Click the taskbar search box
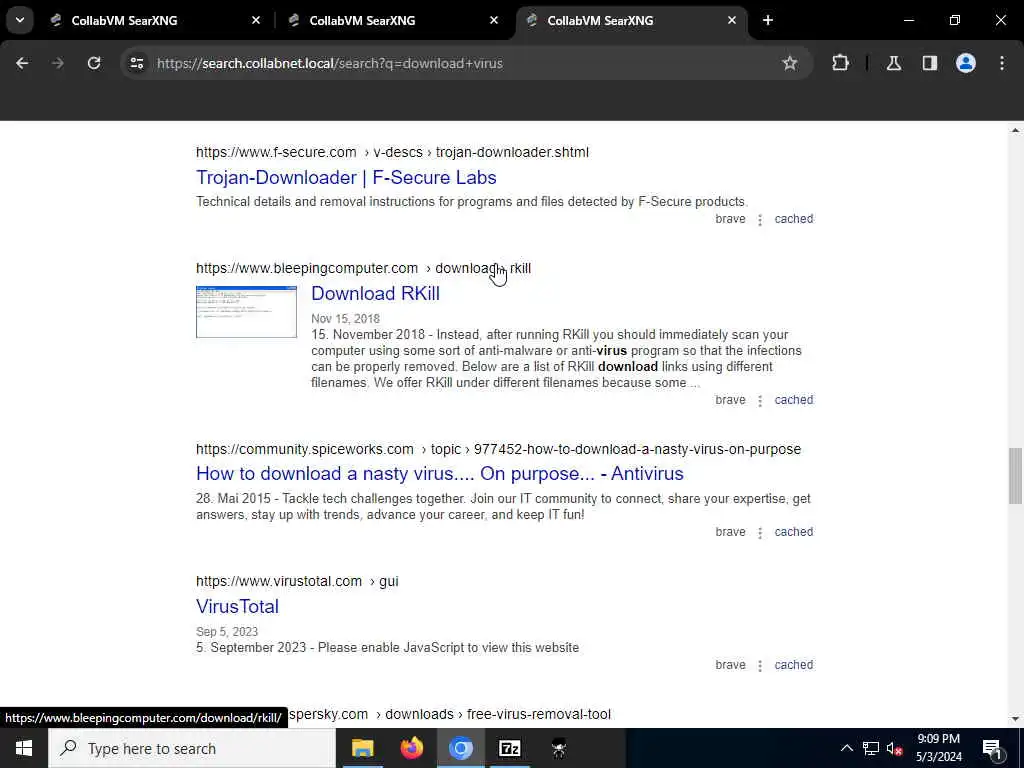Image resolution: width=1024 pixels, height=768 pixels. pos(192,748)
